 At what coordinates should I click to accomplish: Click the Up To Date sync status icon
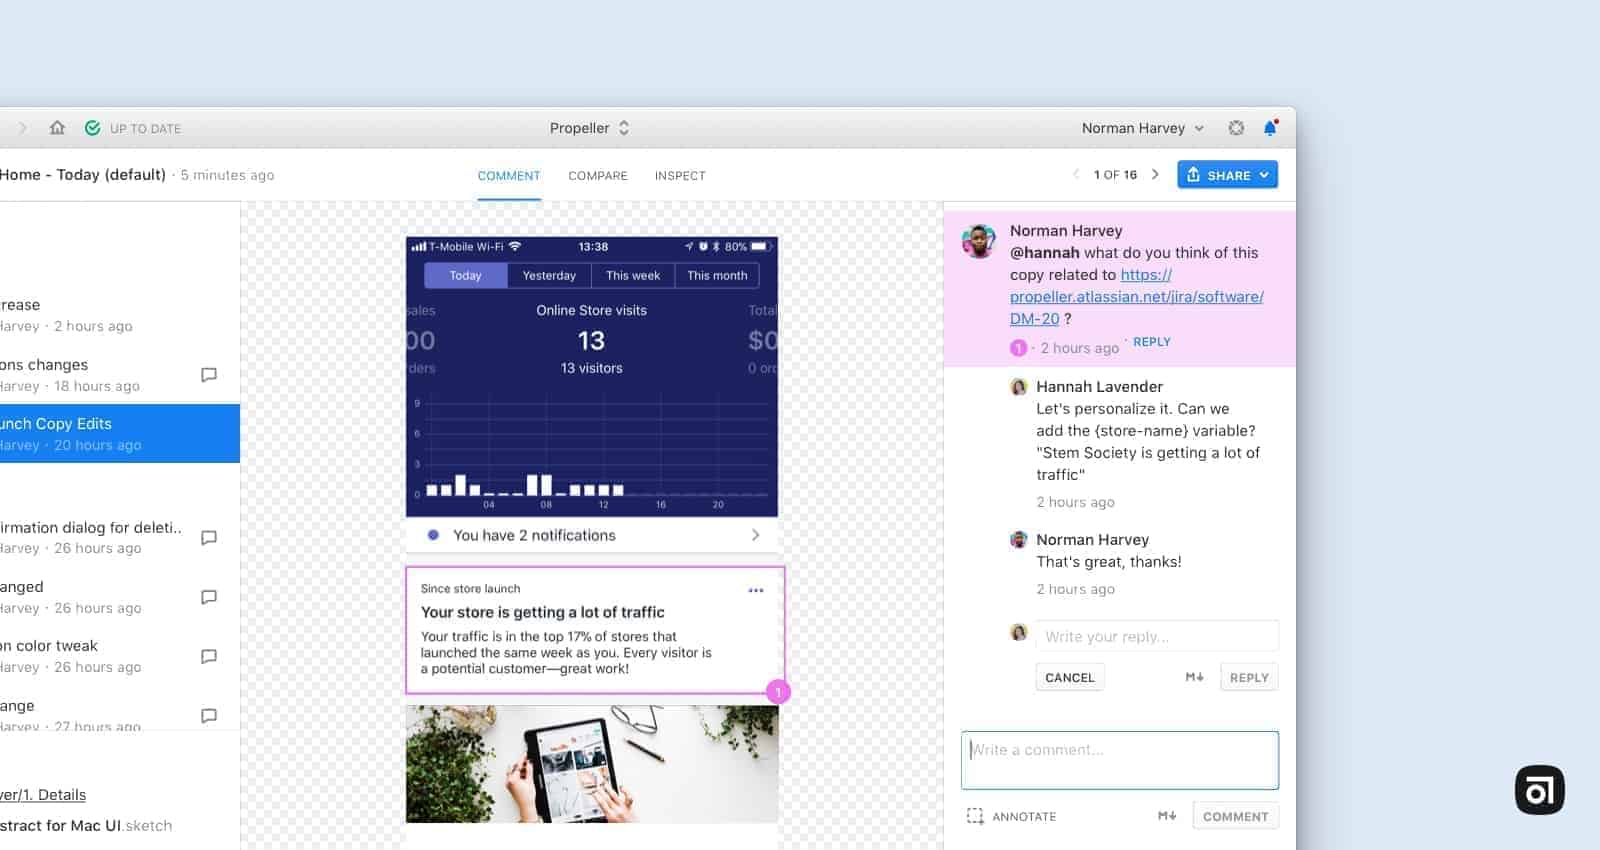(93, 128)
